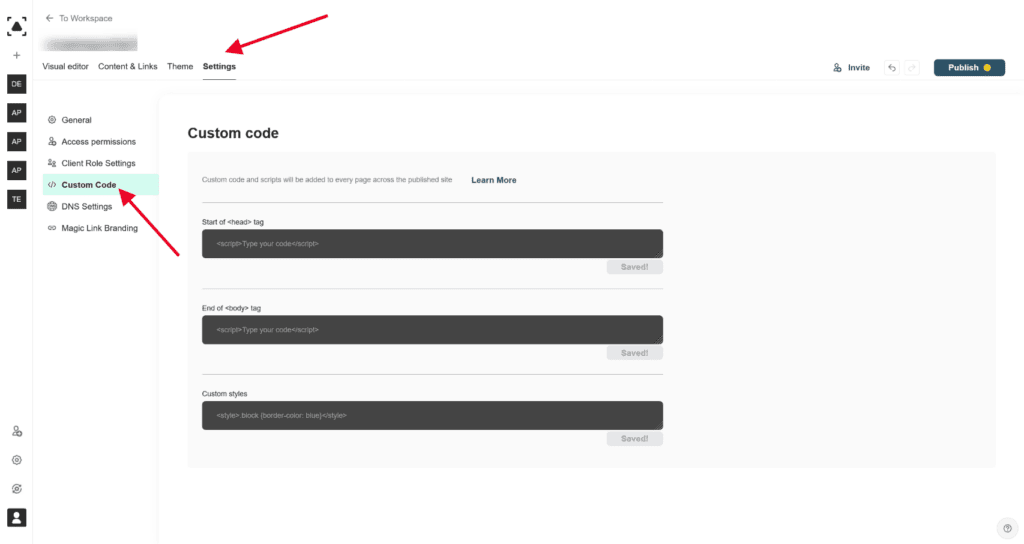Click the General settings gear icon
This screenshot has height=544, width=1024.
52,120
